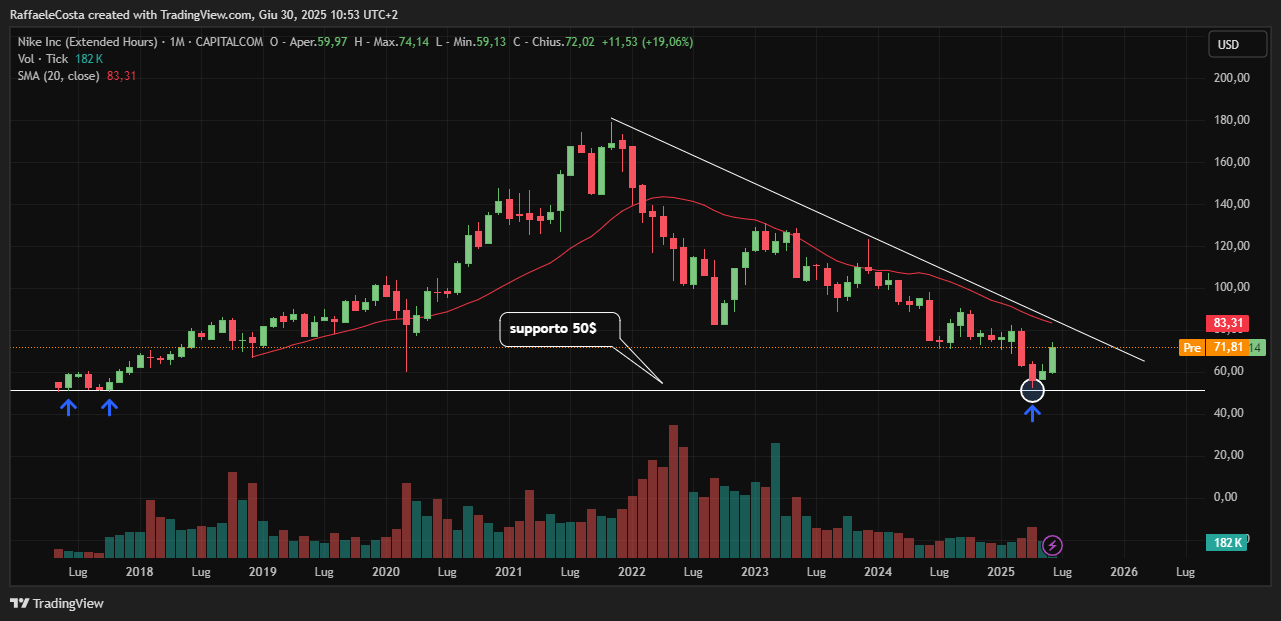Select the Chius.72,02 close value
The height and width of the screenshot is (621, 1281).
pos(563,42)
